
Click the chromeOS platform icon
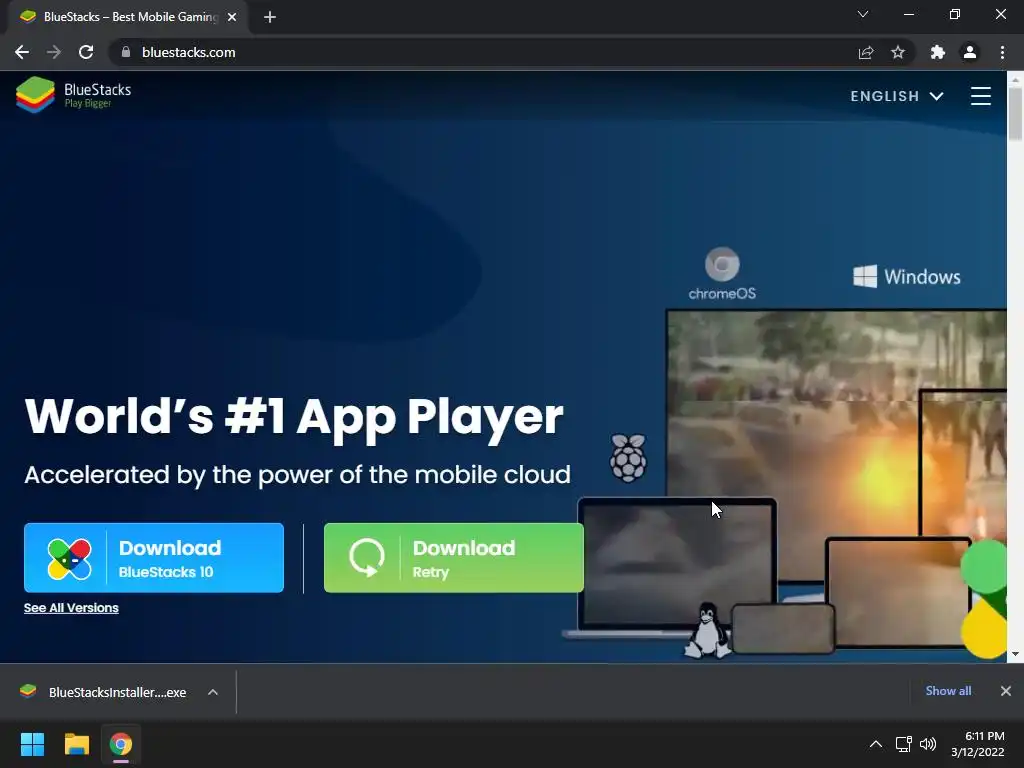[722, 274]
